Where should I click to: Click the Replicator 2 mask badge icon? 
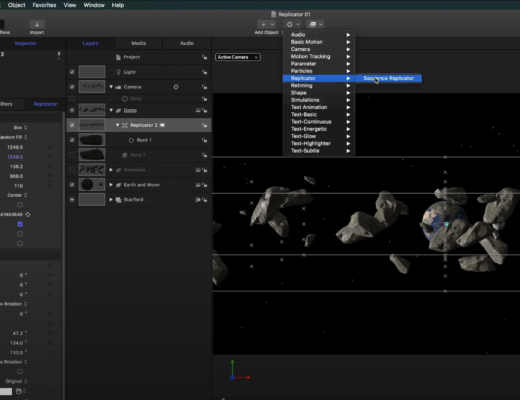point(162,125)
